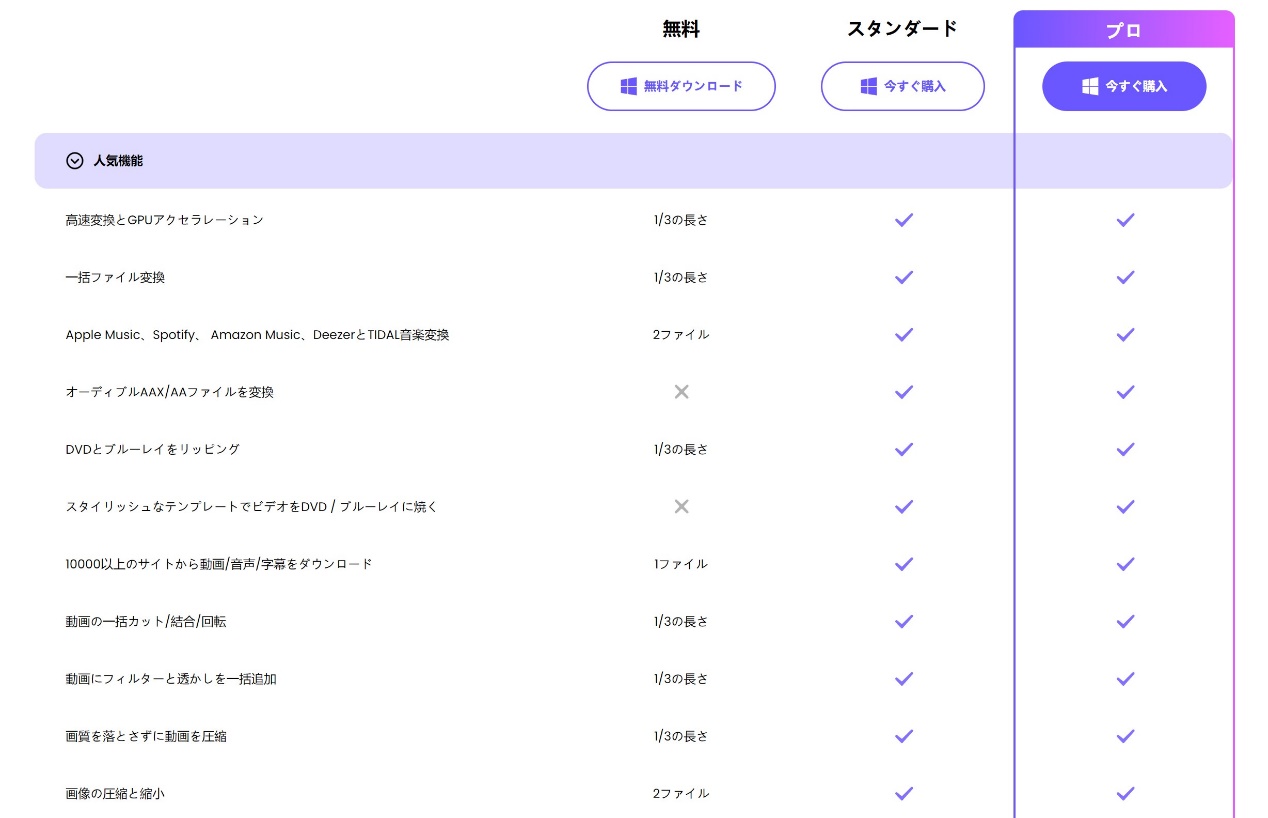Viewport: 1268px width, 818px height.
Task: Click the DVDとブルーレイをリッピング label
Action: (153, 449)
